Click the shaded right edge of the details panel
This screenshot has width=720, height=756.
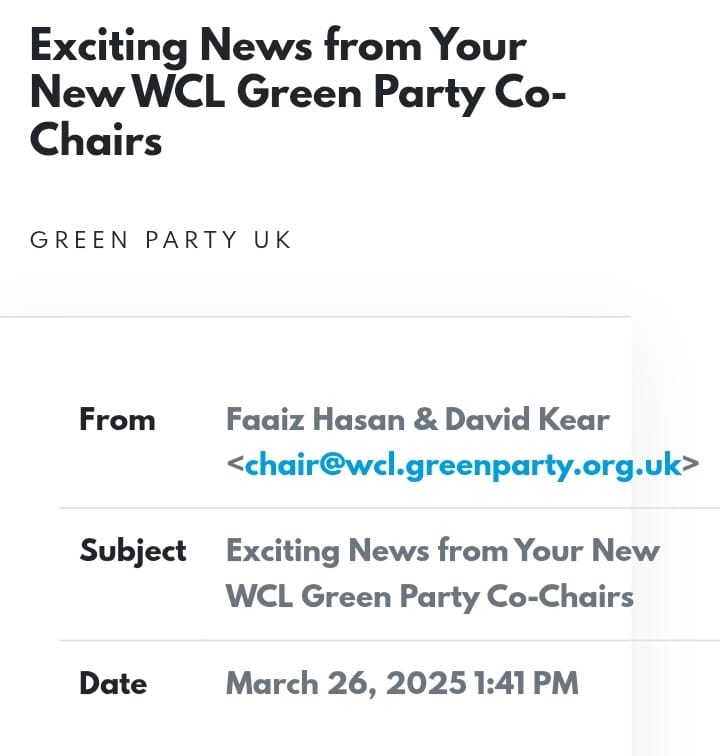click(x=676, y=535)
